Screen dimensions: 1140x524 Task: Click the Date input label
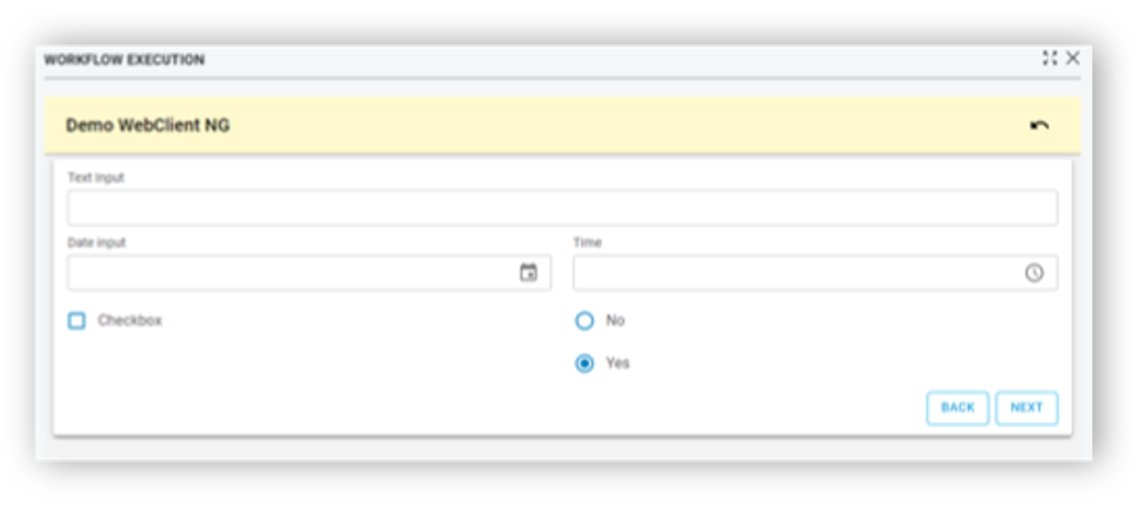[x=97, y=243]
